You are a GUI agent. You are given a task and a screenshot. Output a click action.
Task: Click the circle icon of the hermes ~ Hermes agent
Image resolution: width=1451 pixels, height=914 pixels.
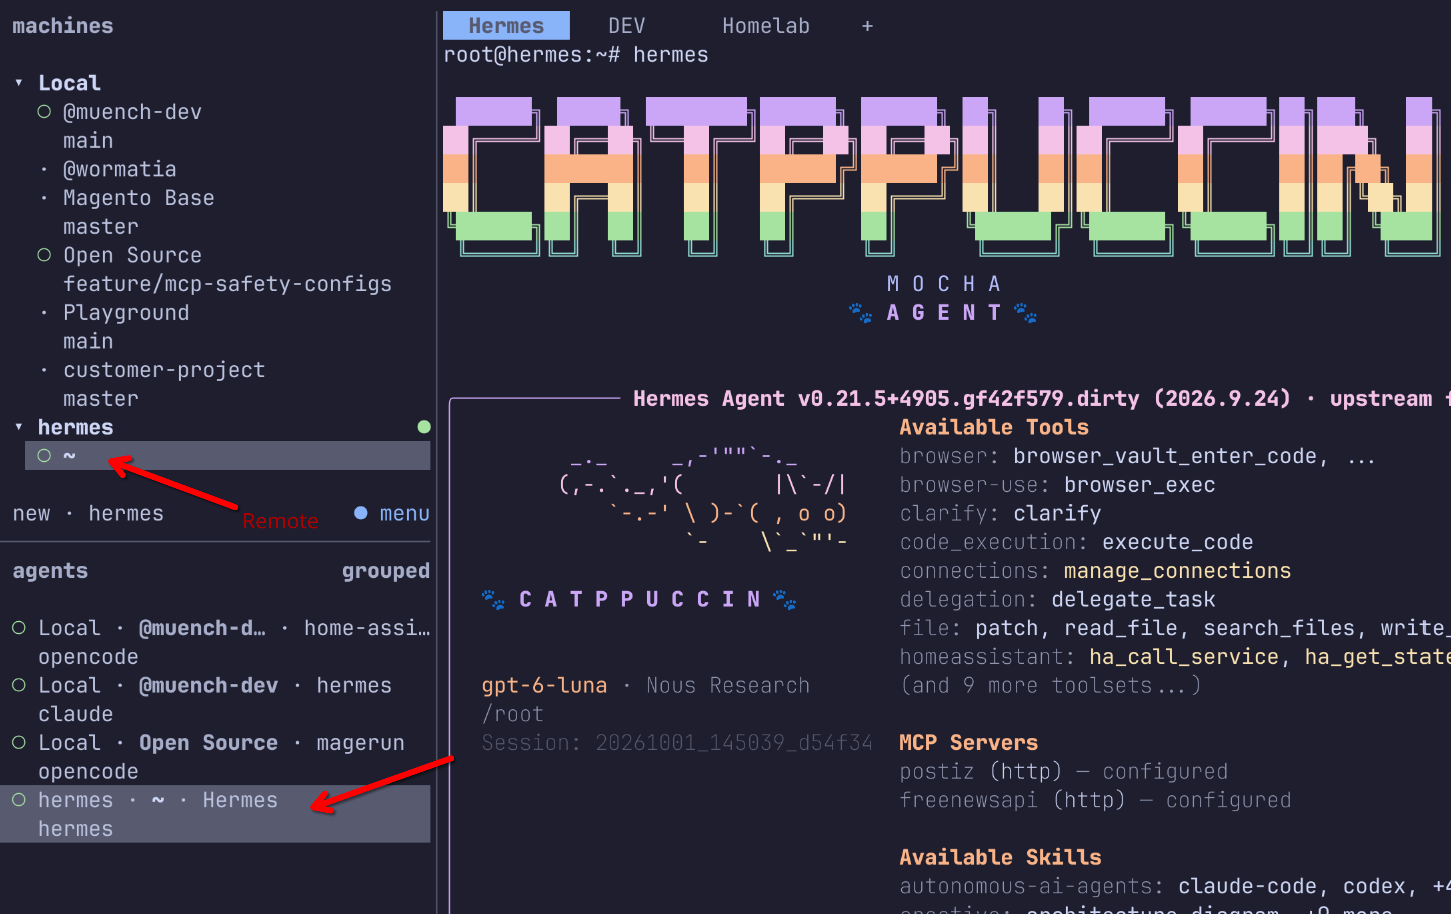(19, 800)
